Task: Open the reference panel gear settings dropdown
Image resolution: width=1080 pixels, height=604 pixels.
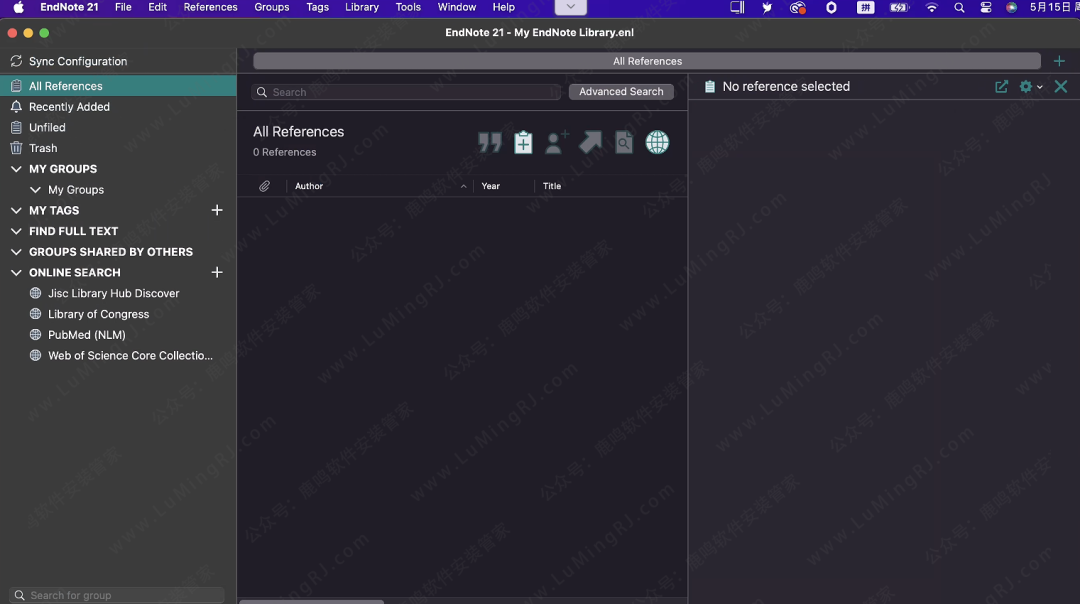Action: tap(1030, 87)
